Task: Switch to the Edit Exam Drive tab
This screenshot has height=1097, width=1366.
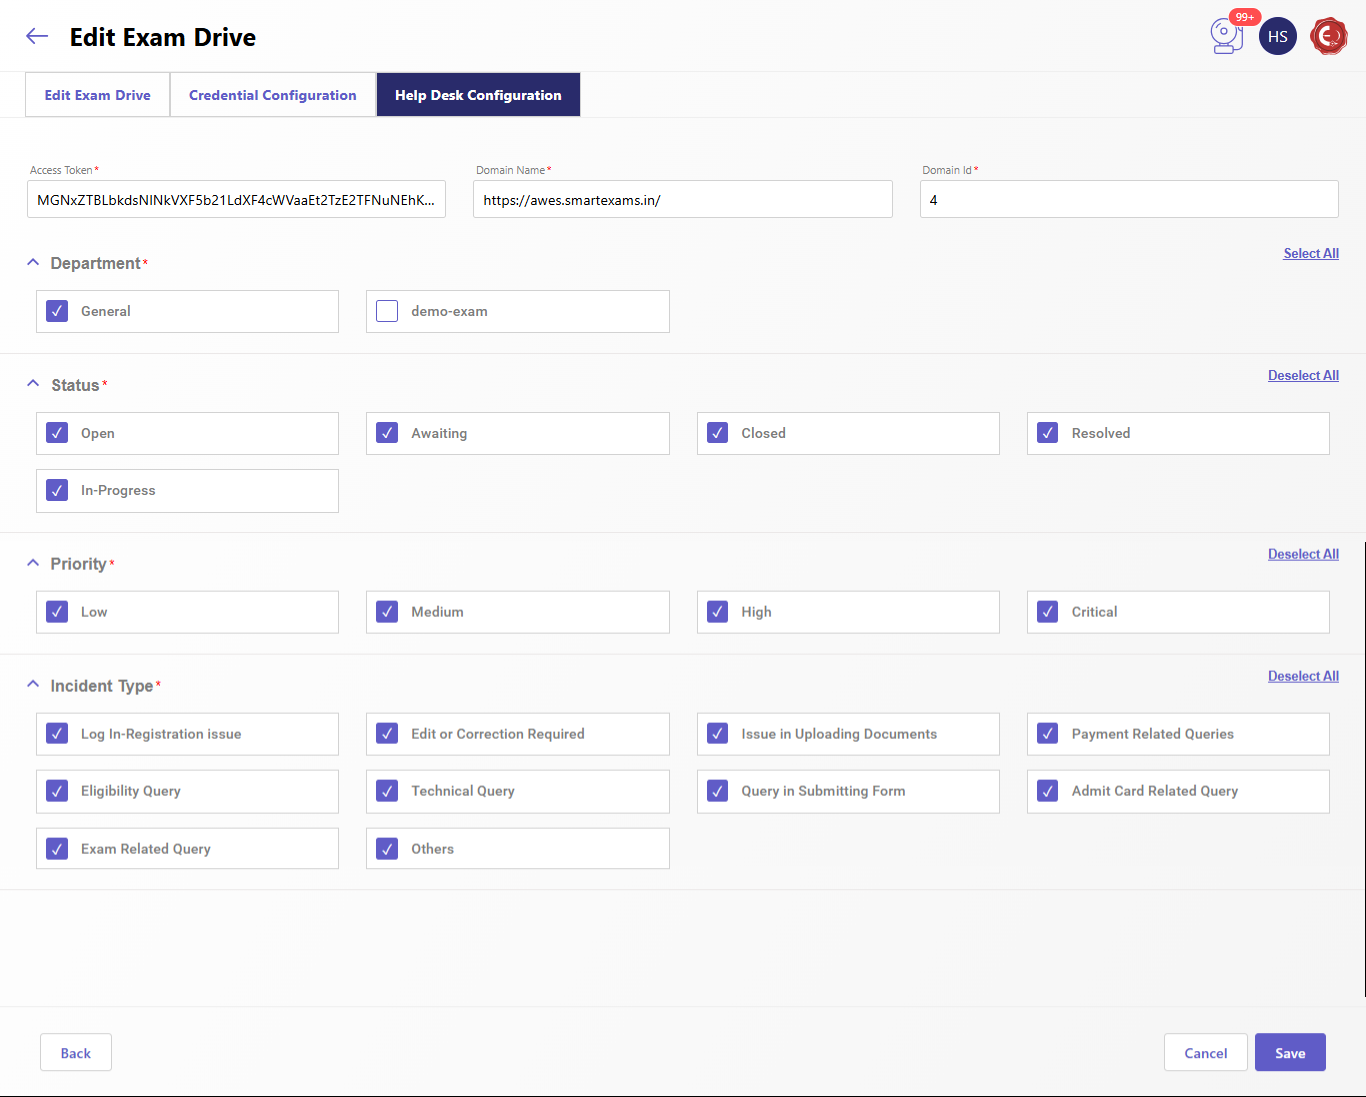Action: 97,95
